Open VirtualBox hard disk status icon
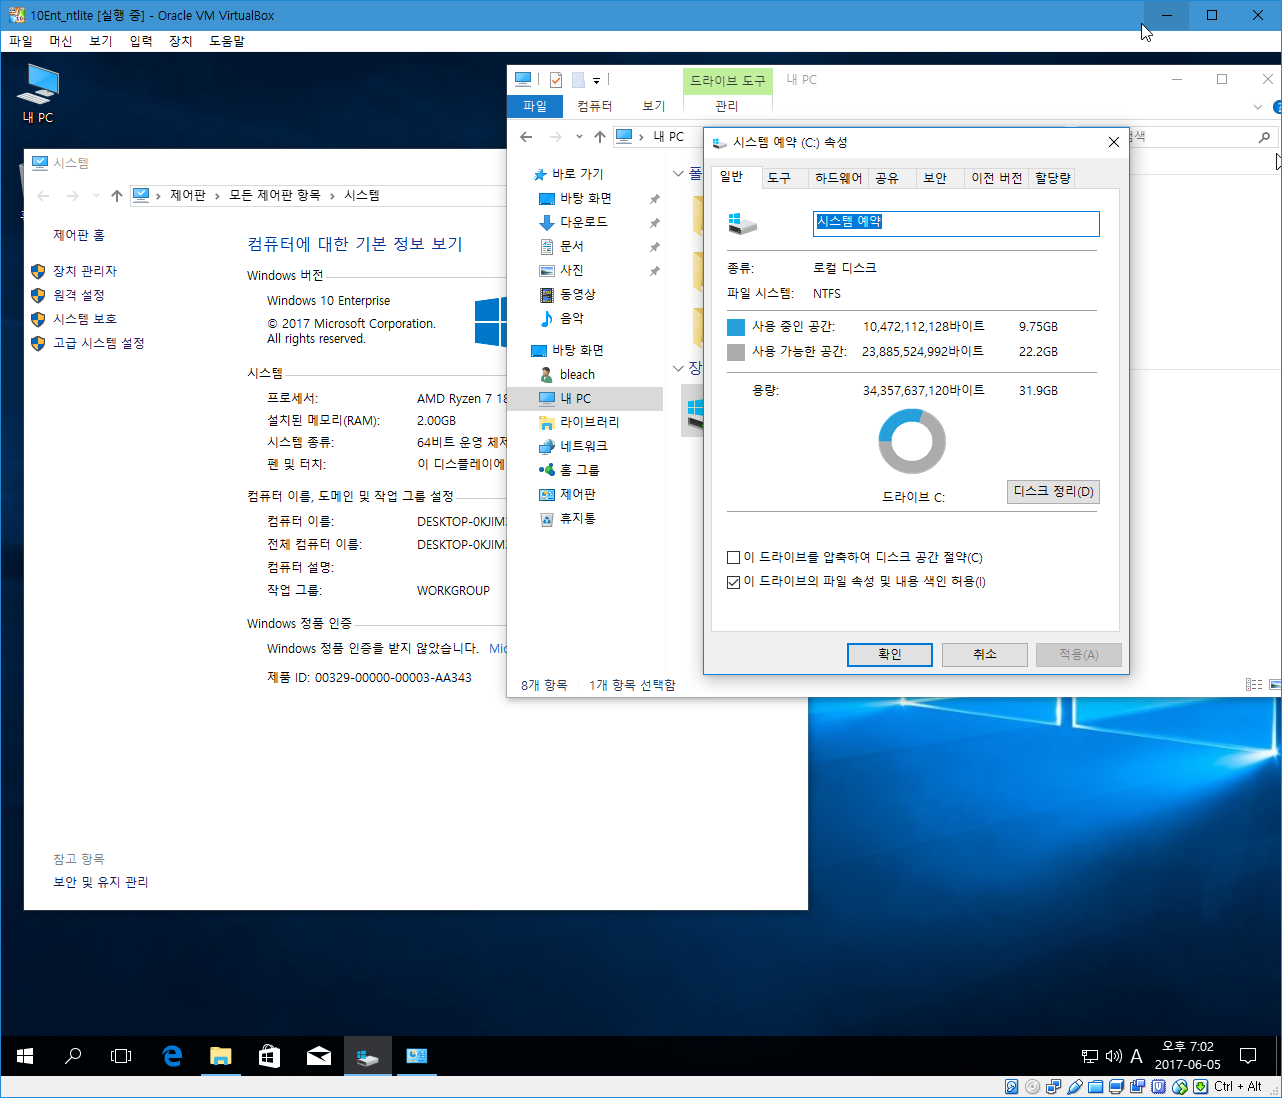The width and height of the screenshot is (1282, 1098). tap(1011, 1087)
